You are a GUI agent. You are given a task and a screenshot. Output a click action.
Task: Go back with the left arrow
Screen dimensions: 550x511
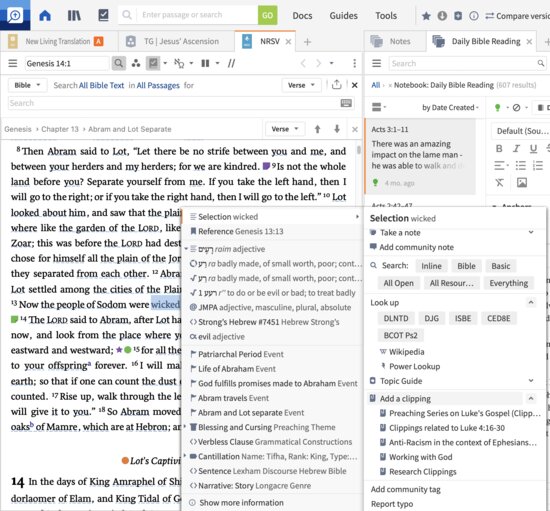click(303, 63)
